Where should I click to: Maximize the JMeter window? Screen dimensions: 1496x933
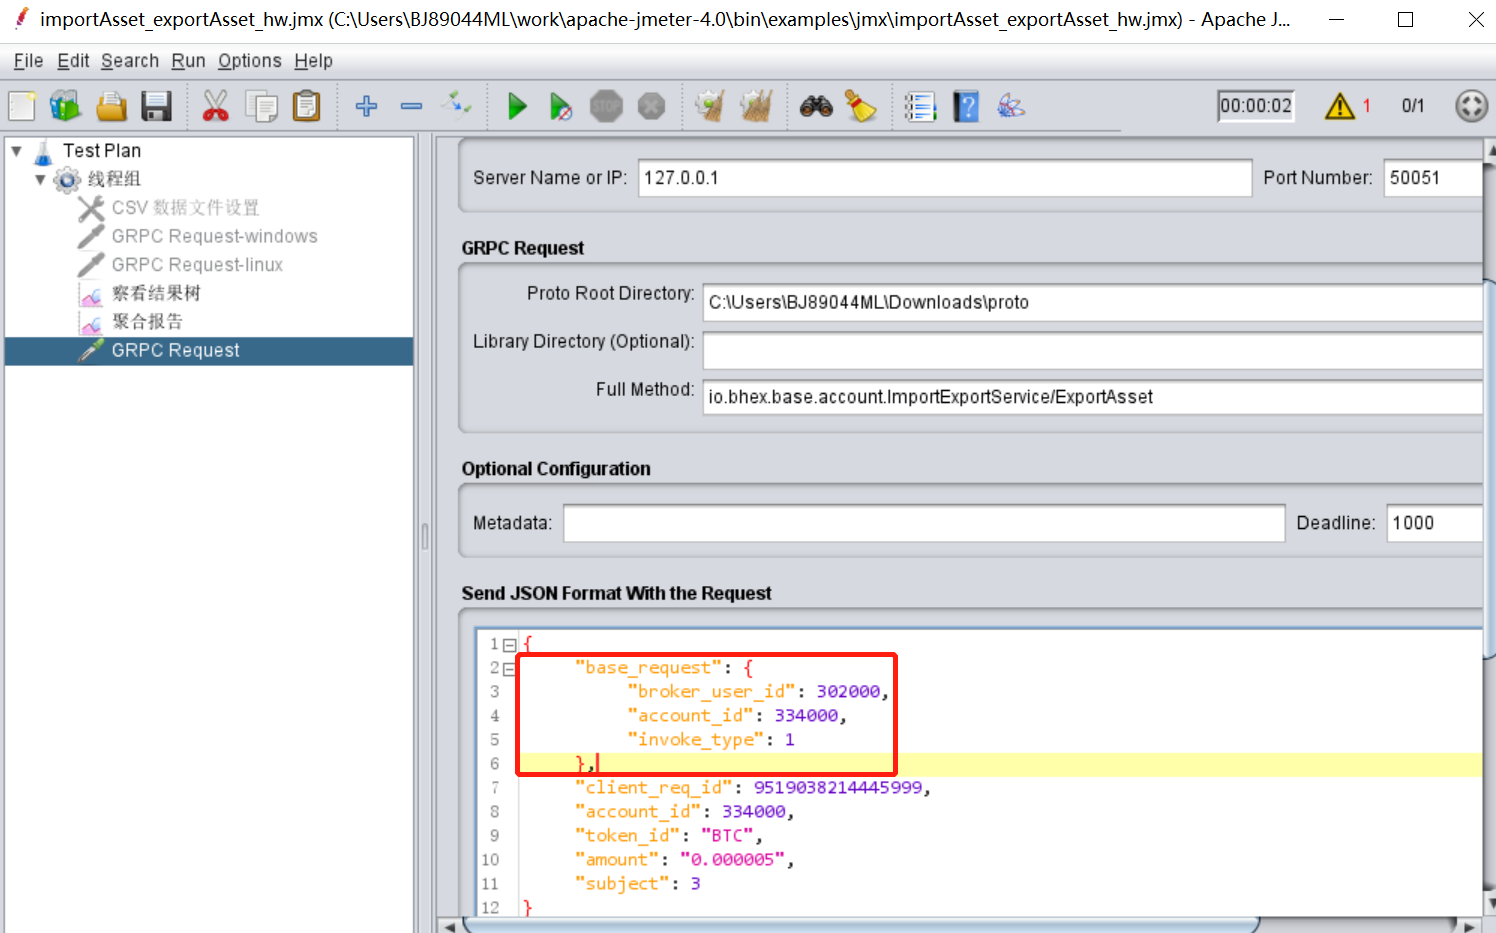coord(1405,20)
